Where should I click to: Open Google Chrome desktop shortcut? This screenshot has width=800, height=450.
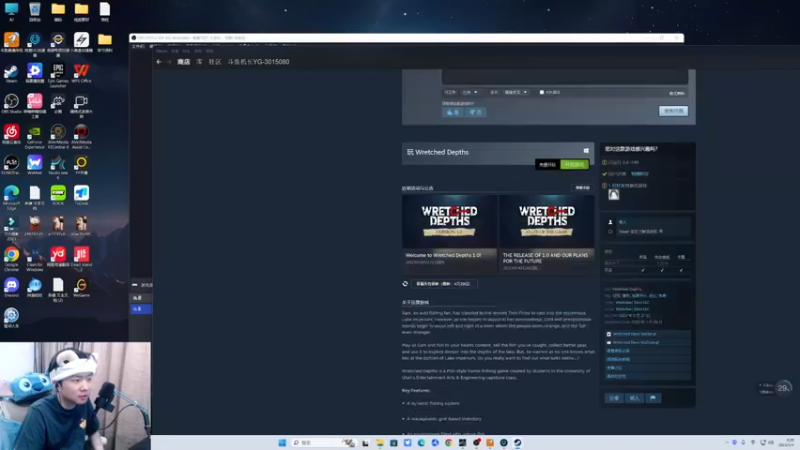11,259
